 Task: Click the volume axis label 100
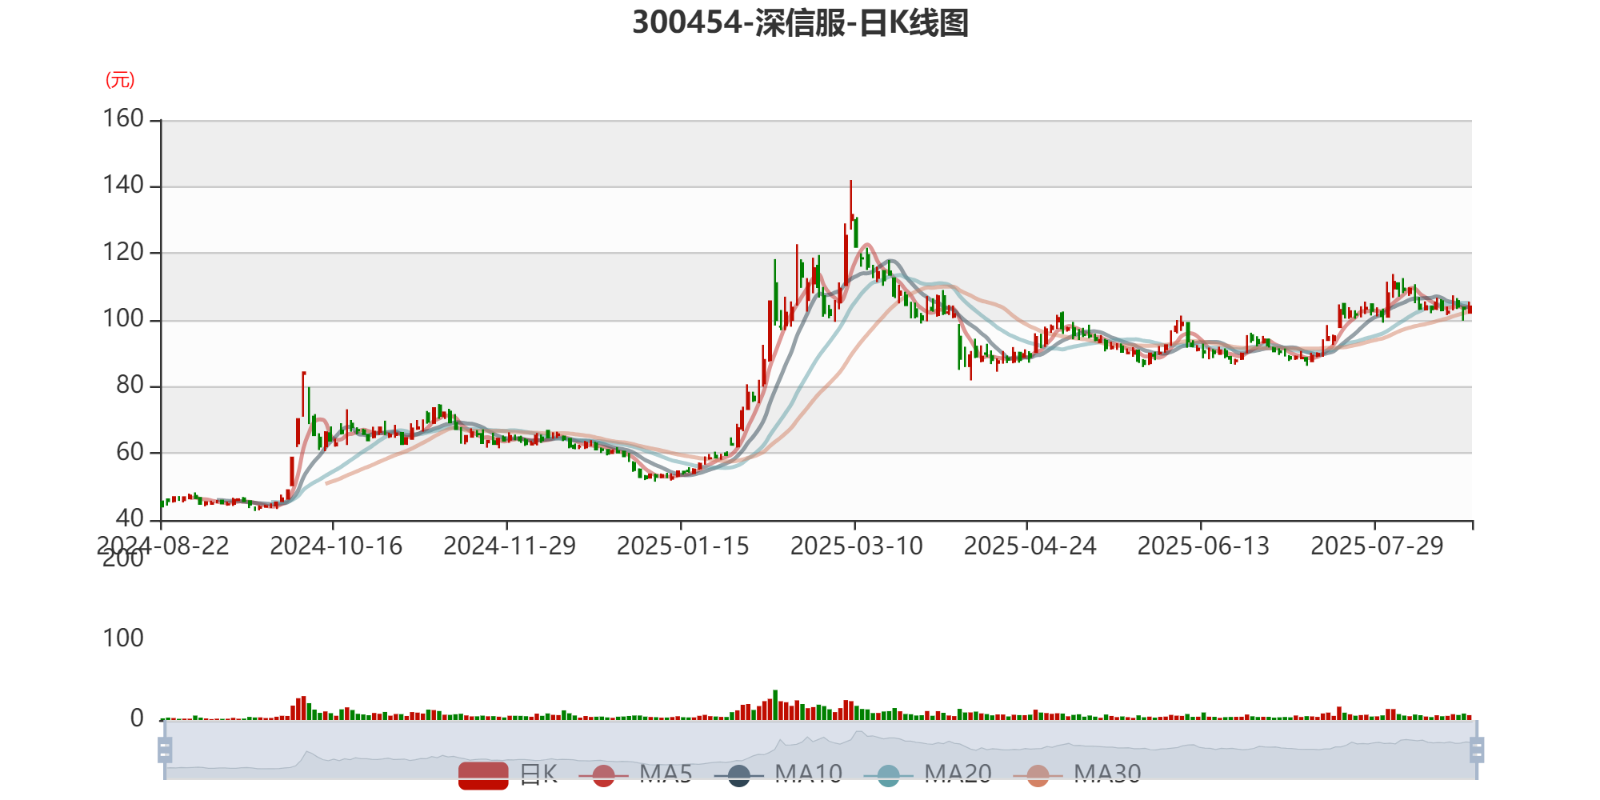(x=123, y=638)
